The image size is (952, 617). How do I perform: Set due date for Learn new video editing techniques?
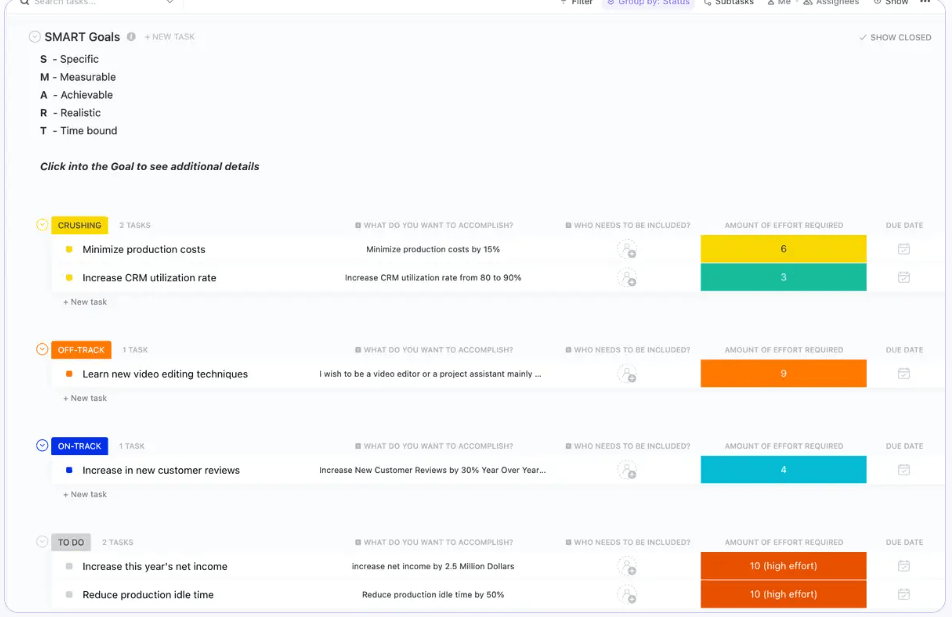(904, 373)
